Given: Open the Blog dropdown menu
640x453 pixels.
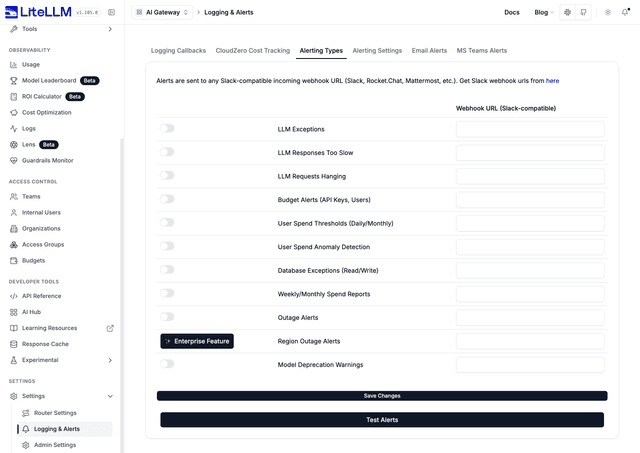Looking at the screenshot, I should [x=544, y=12].
